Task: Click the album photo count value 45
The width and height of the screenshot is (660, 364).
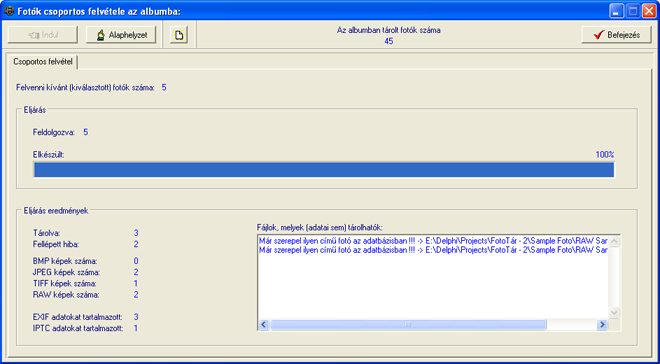Action: [x=389, y=41]
